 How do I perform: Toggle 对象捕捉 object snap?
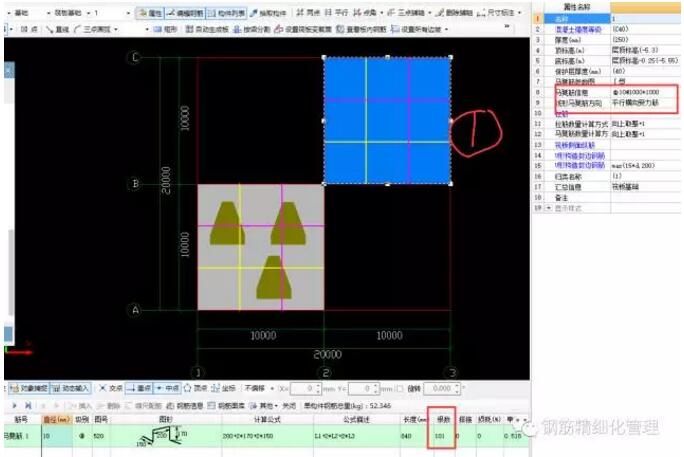tap(30, 387)
